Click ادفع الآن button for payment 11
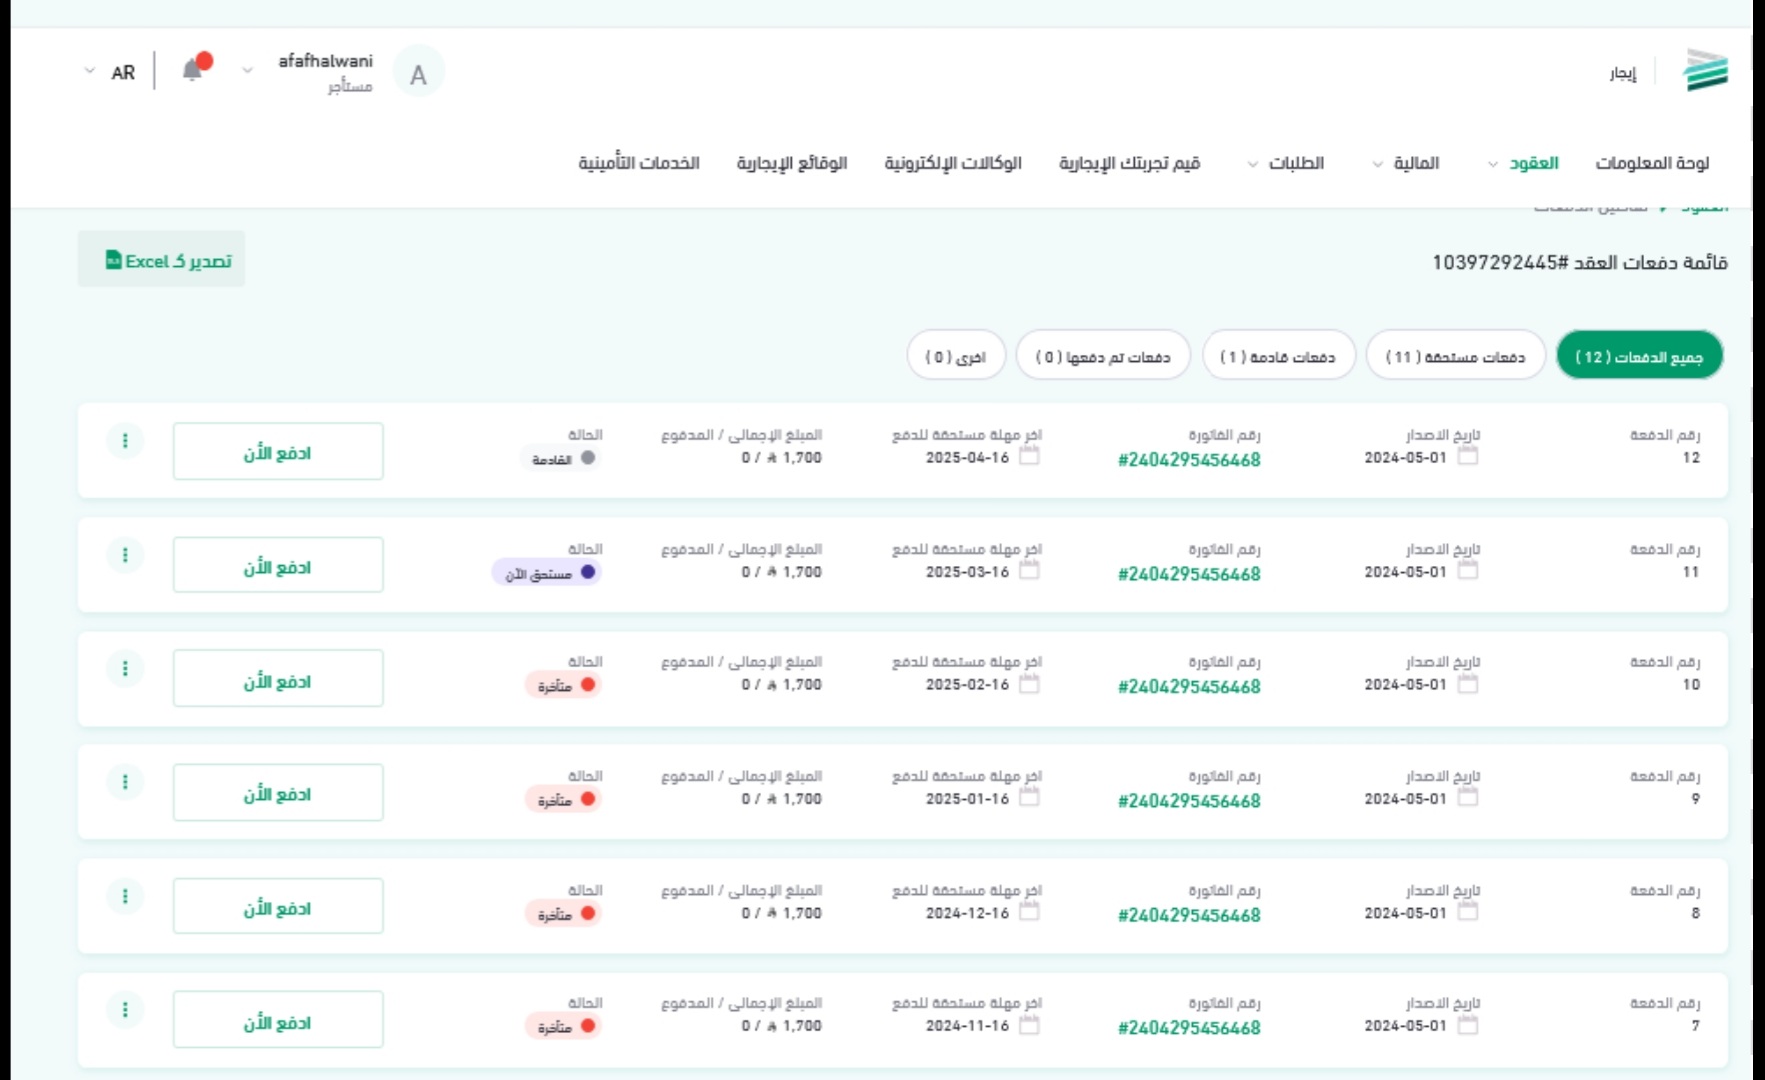This screenshot has width=1765, height=1080. (278, 566)
